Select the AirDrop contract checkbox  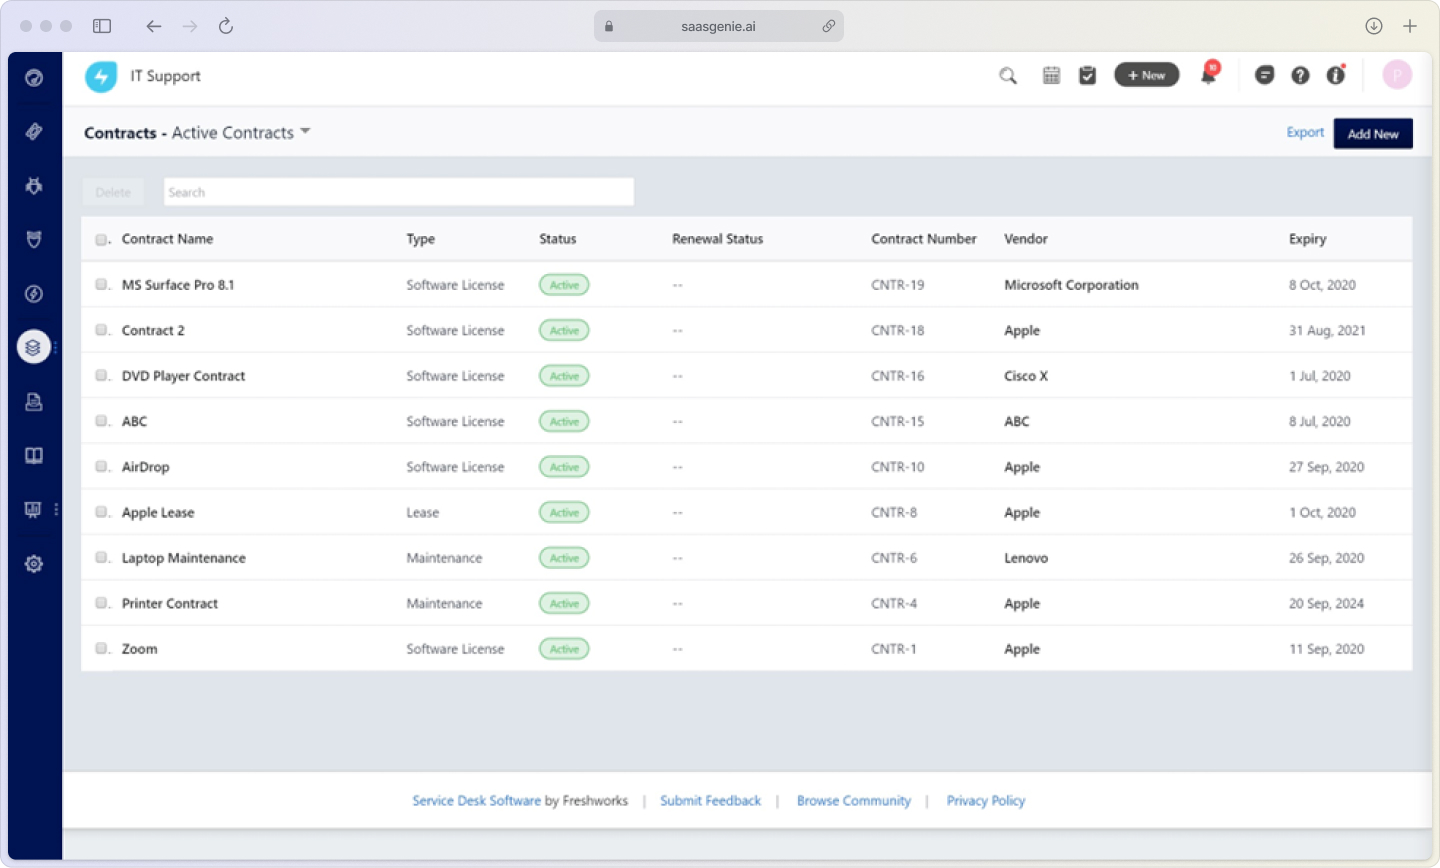tap(101, 467)
